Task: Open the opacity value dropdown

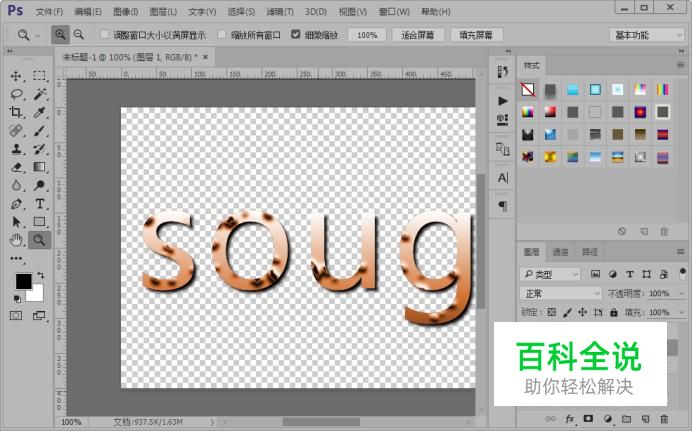Action: [681, 293]
